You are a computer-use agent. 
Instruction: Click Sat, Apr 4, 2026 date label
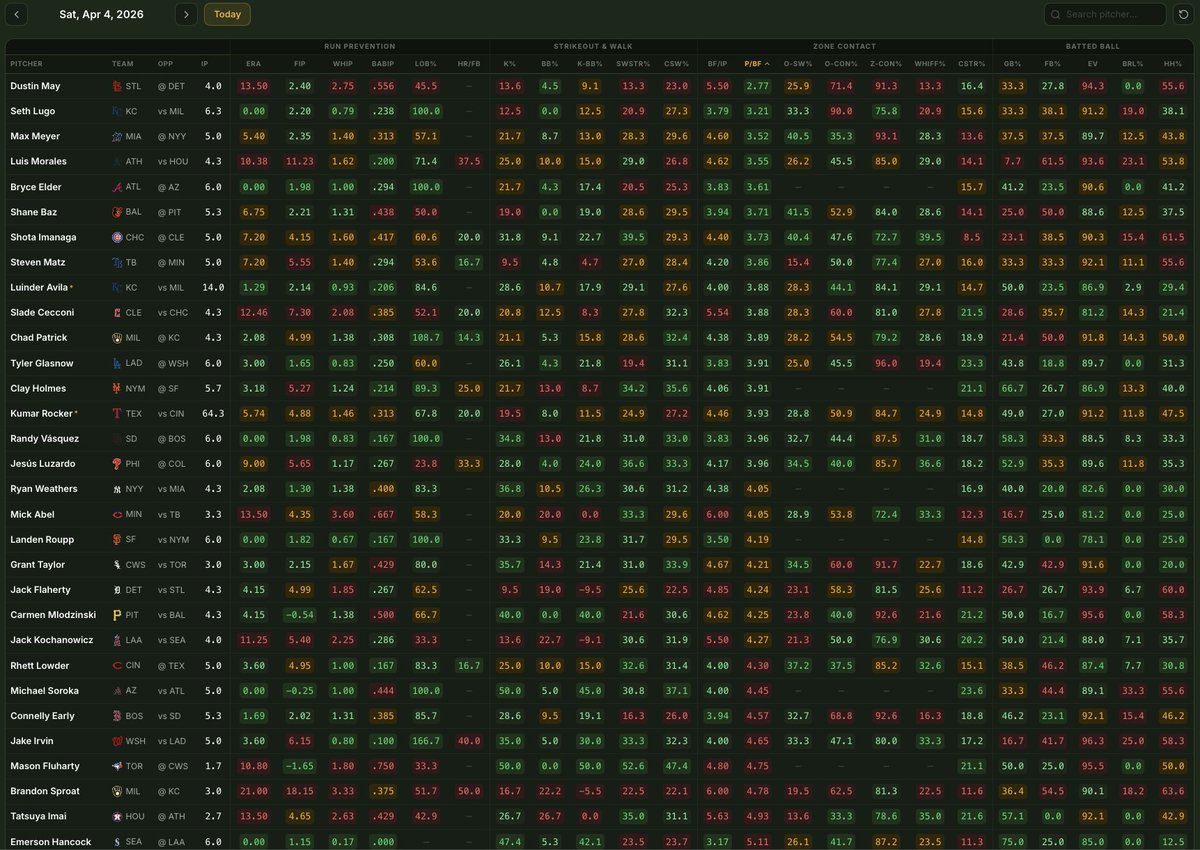coord(101,14)
